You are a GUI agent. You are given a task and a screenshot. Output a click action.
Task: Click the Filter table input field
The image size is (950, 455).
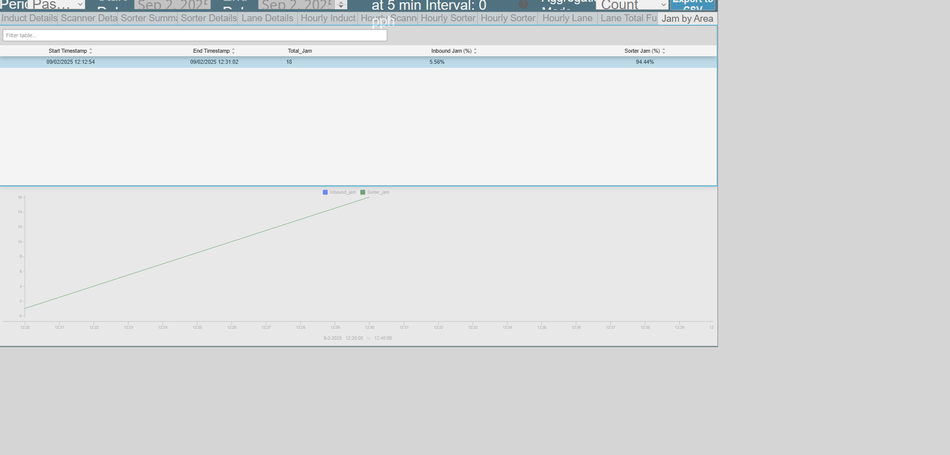194,35
